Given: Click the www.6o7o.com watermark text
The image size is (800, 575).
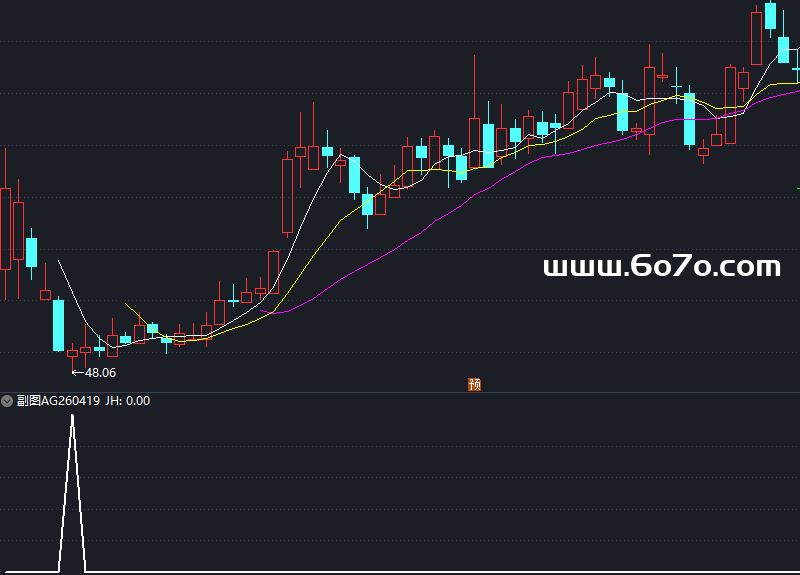Looking at the screenshot, I should pyautogui.click(x=661, y=267).
